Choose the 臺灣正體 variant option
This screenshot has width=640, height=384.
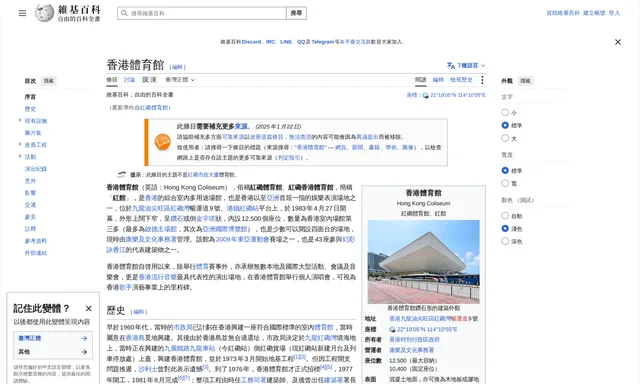click(52, 338)
